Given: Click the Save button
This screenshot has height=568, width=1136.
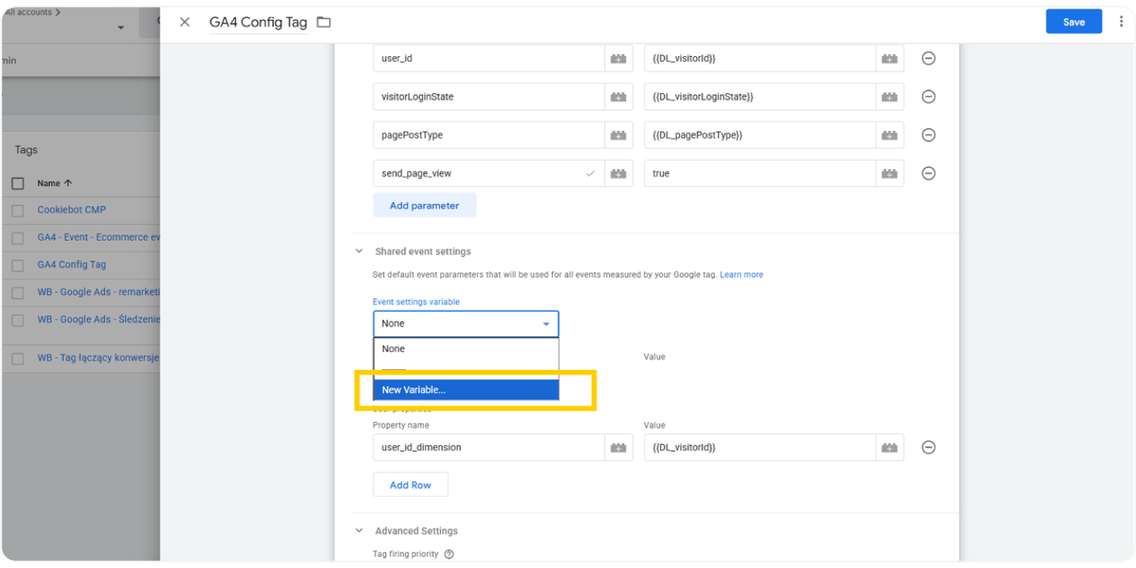Looking at the screenshot, I should tap(1073, 22).
